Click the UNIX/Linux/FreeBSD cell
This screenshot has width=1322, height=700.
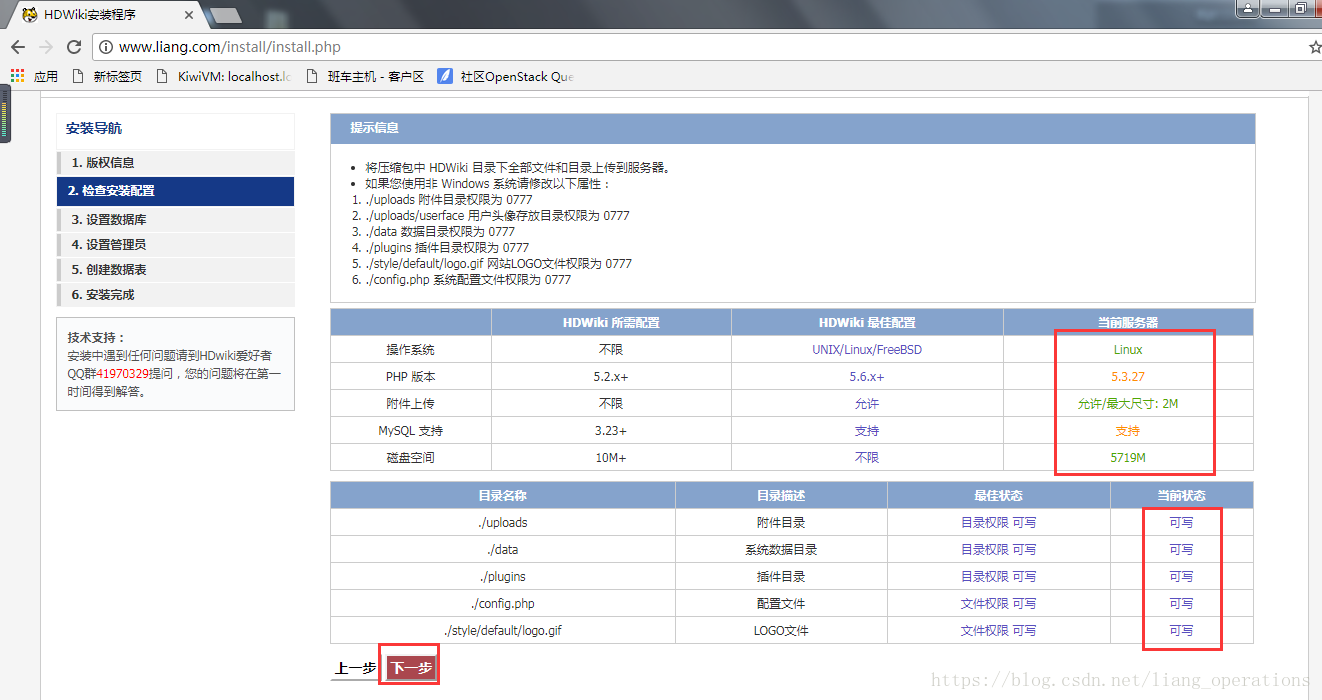click(867, 350)
